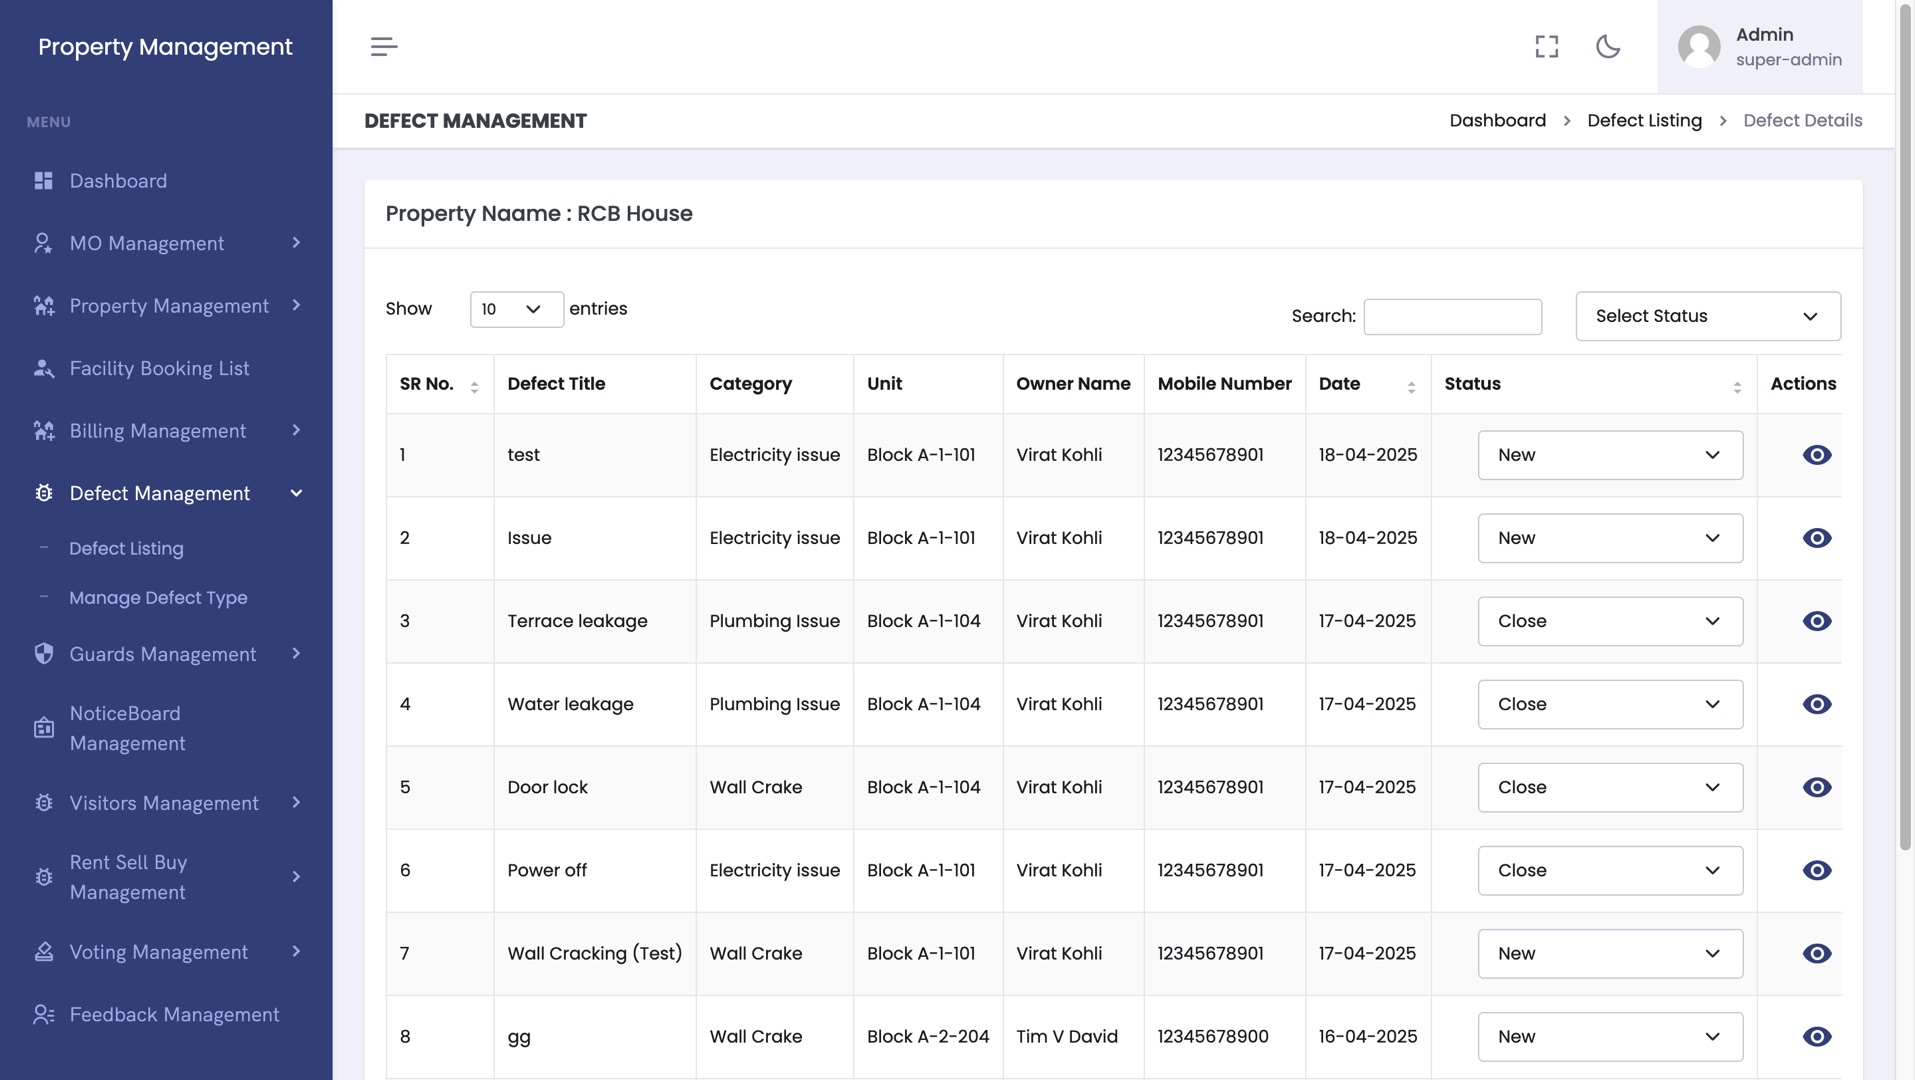
Task: Click the Feedback Management icon
Action: (43, 1015)
